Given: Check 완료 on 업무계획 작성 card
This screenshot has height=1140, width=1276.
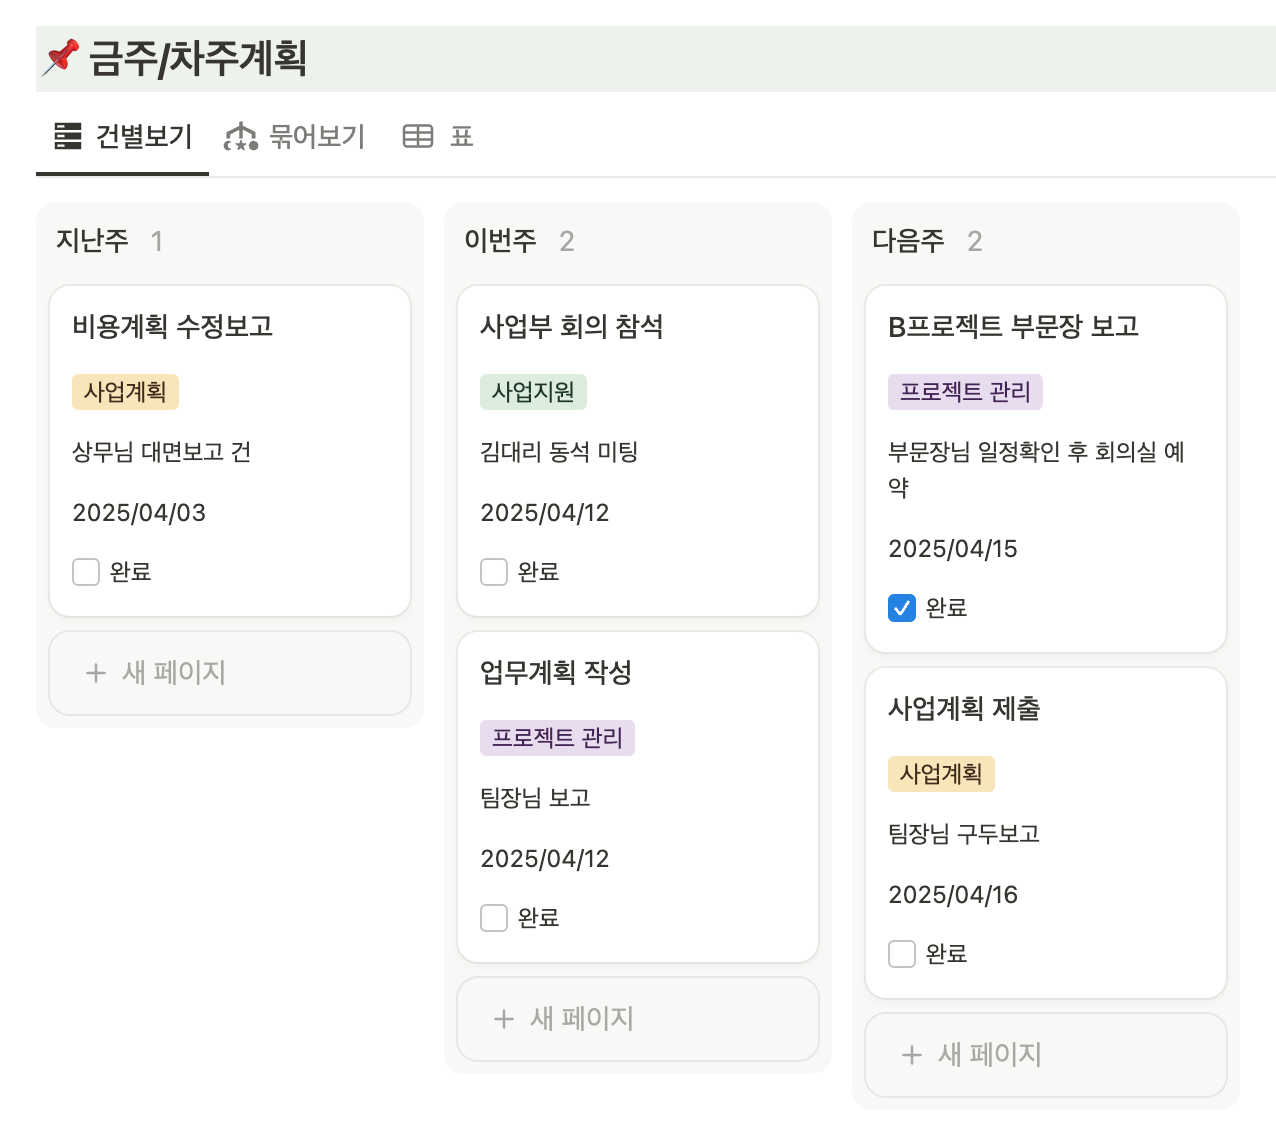Looking at the screenshot, I should tap(494, 918).
